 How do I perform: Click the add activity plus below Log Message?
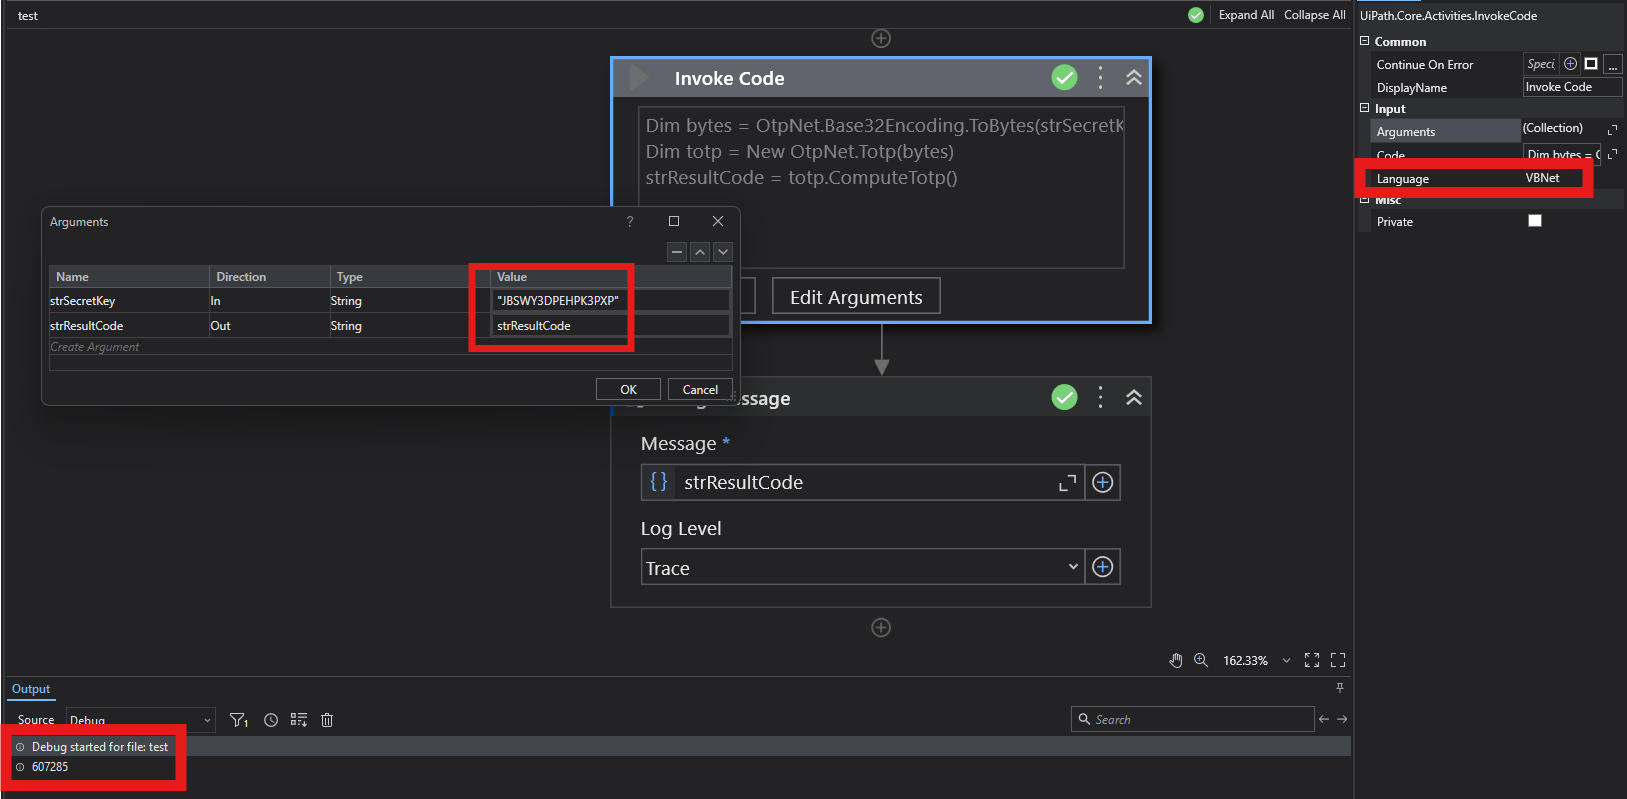(x=881, y=627)
